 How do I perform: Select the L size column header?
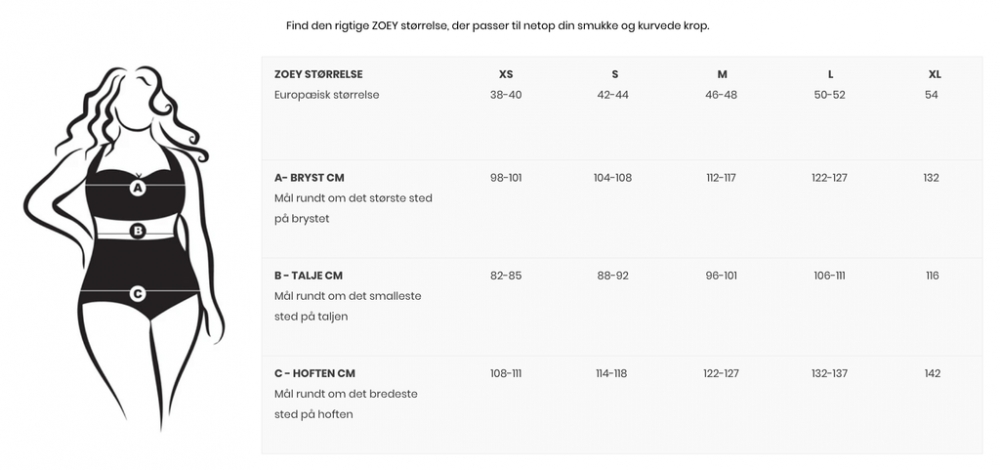tap(830, 75)
